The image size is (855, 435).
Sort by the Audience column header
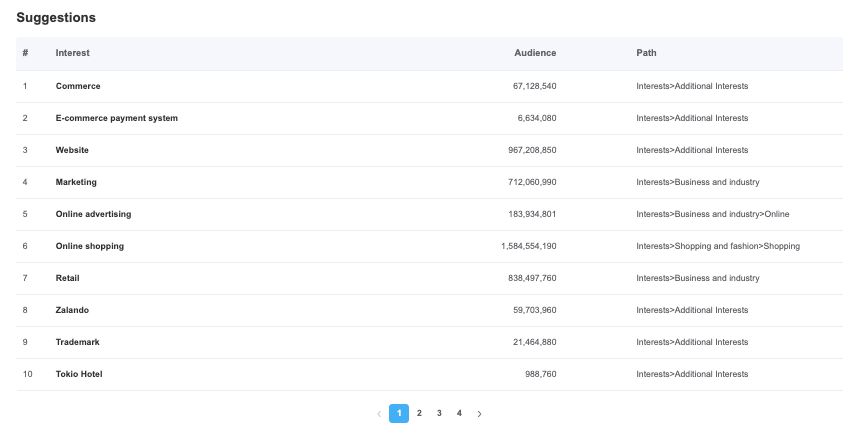pyautogui.click(x=535, y=53)
